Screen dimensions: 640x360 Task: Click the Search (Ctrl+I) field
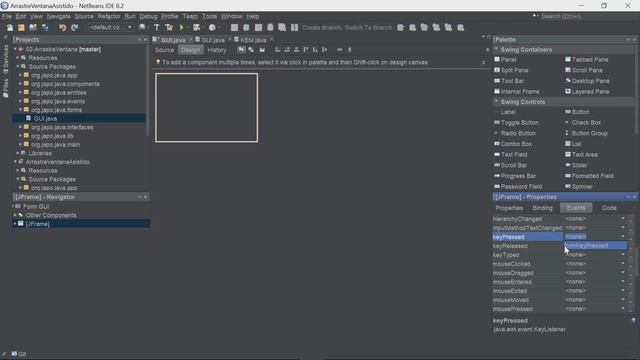(584, 16)
